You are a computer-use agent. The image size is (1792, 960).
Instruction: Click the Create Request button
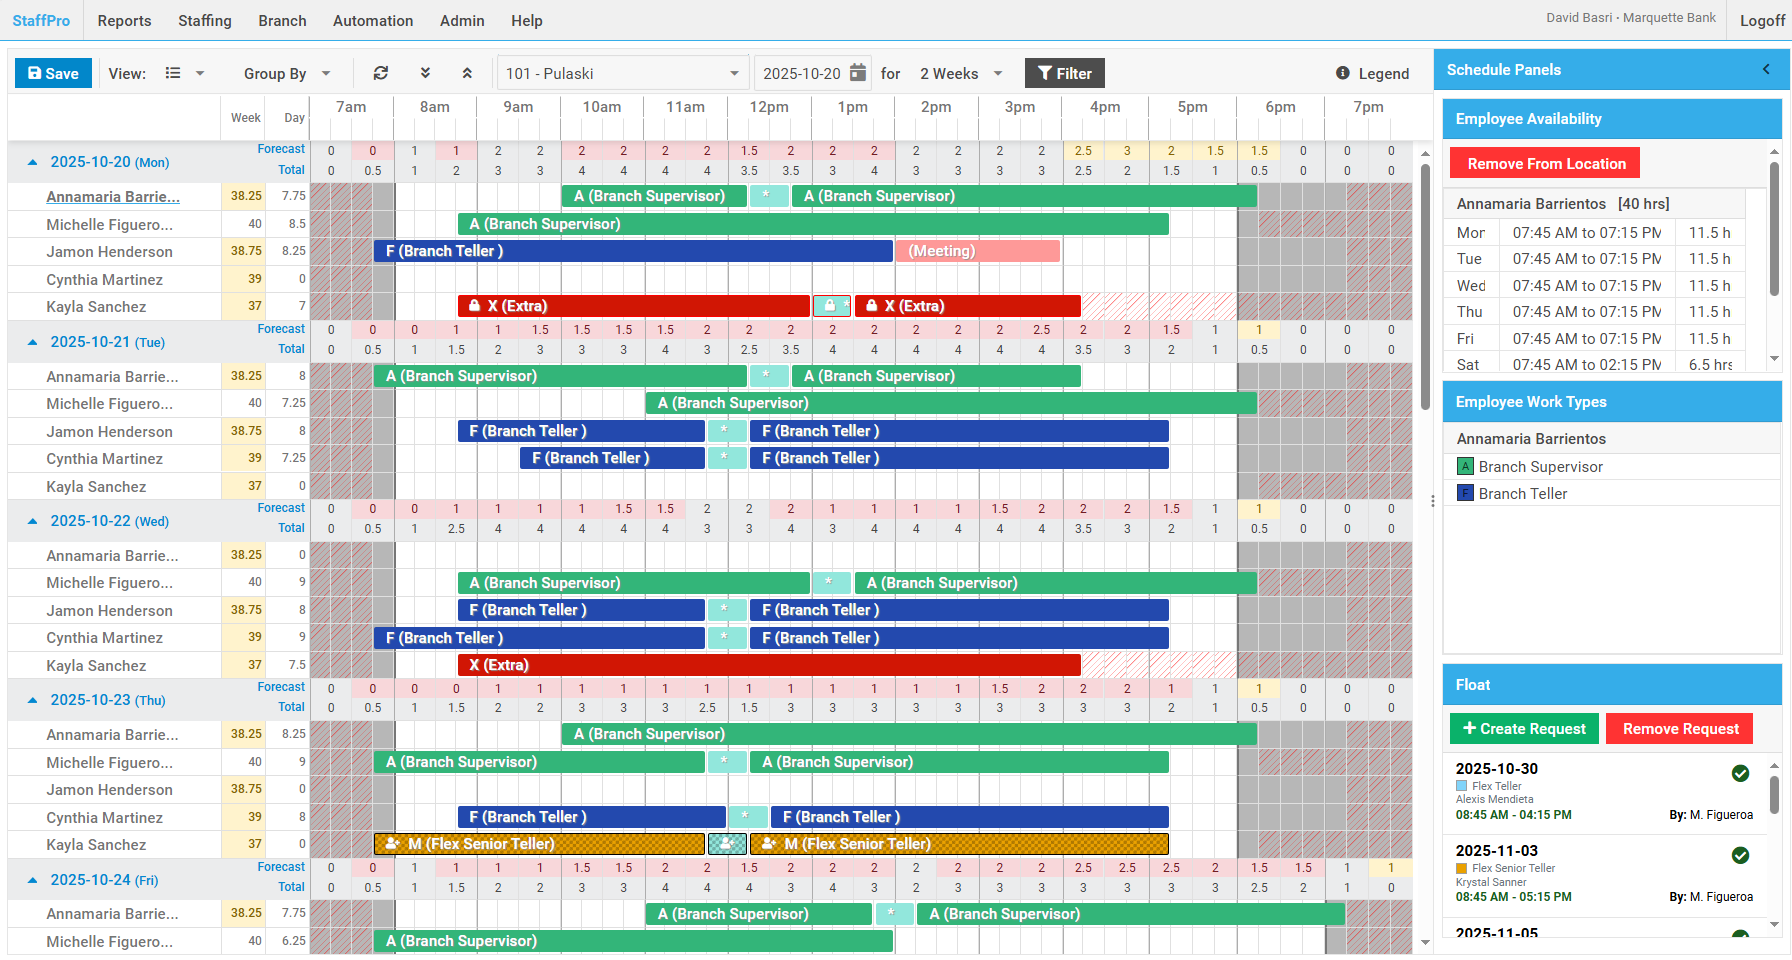pyautogui.click(x=1523, y=729)
